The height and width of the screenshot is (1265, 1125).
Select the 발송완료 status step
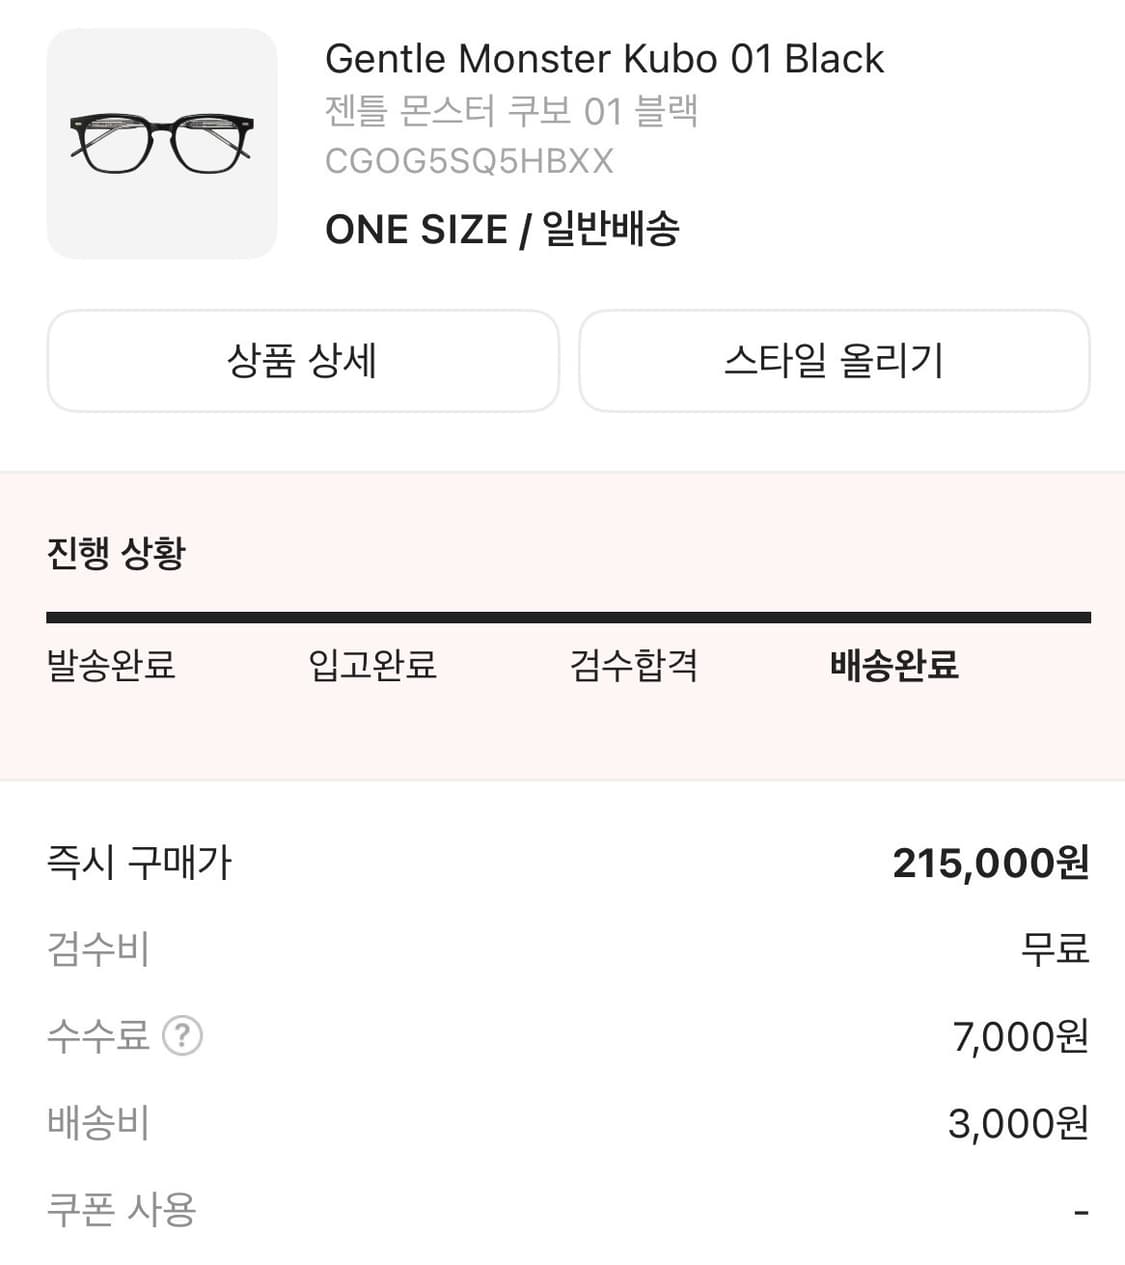click(x=111, y=665)
